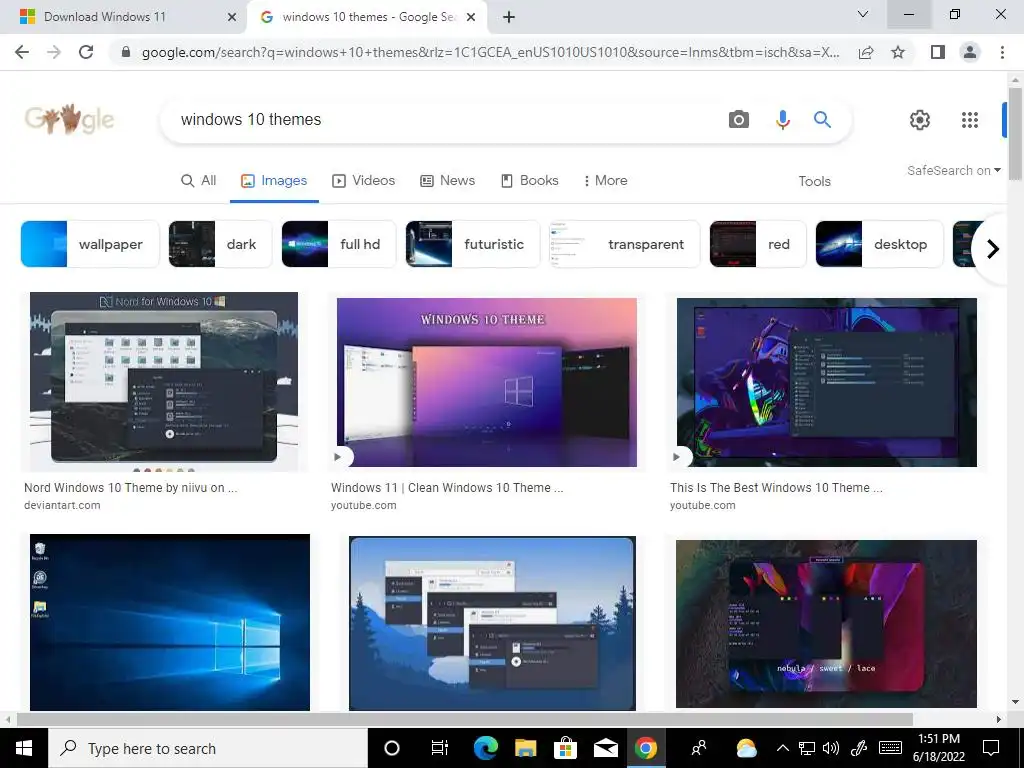Image resolution: width=1024 pixels, height=768 pixels.
Task: Open the Chrome profile avatar
Action: pyautogui.click(x=970, y=52)
